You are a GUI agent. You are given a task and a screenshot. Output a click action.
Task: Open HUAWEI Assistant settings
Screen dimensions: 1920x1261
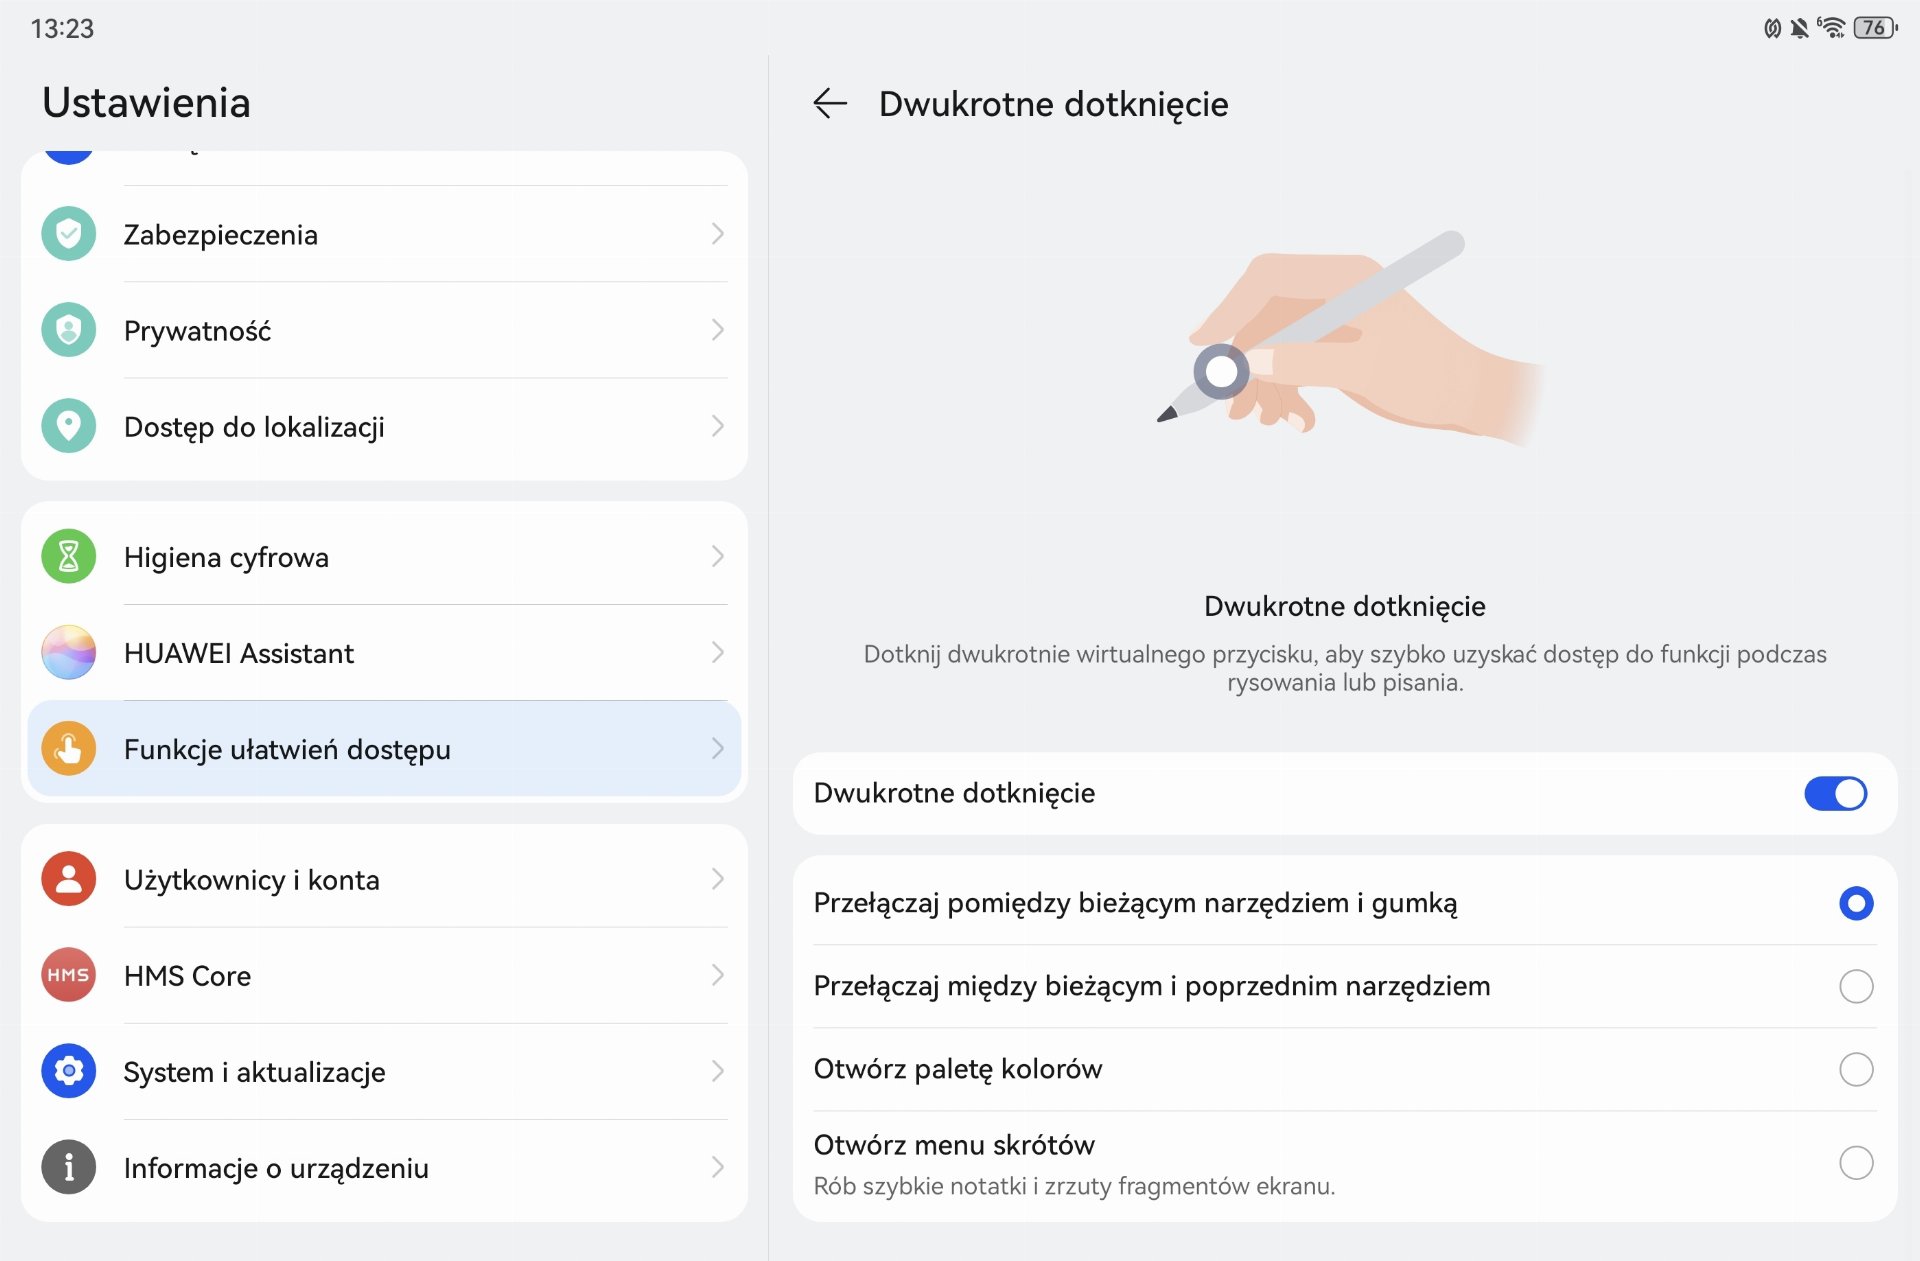pyautogui.click(x=384, y=652)
